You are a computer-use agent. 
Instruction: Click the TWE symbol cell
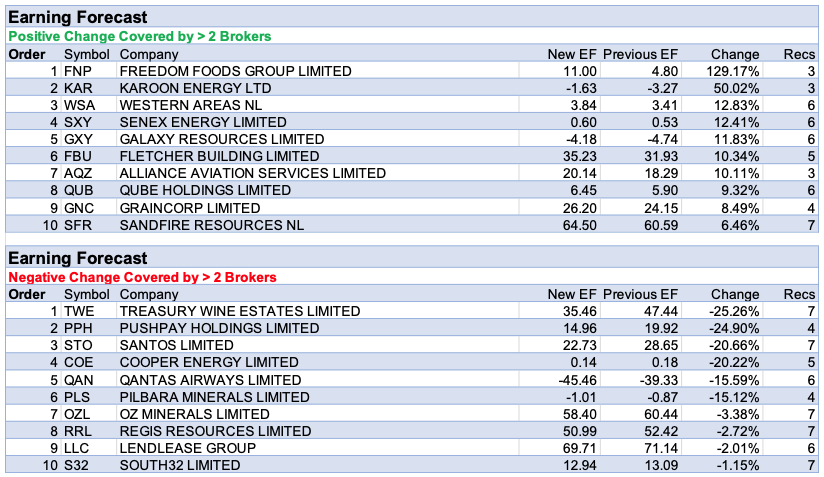pyautogui.click(x=78, y=311)
